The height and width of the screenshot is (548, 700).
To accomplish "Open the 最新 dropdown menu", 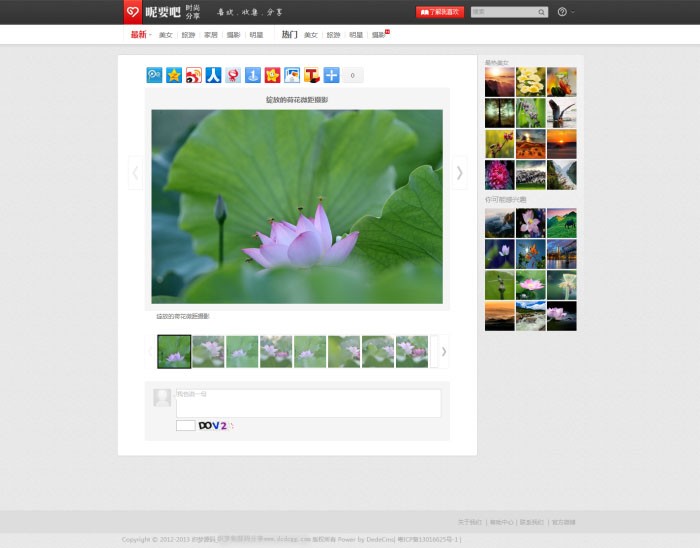I will (x=141, y=34).
